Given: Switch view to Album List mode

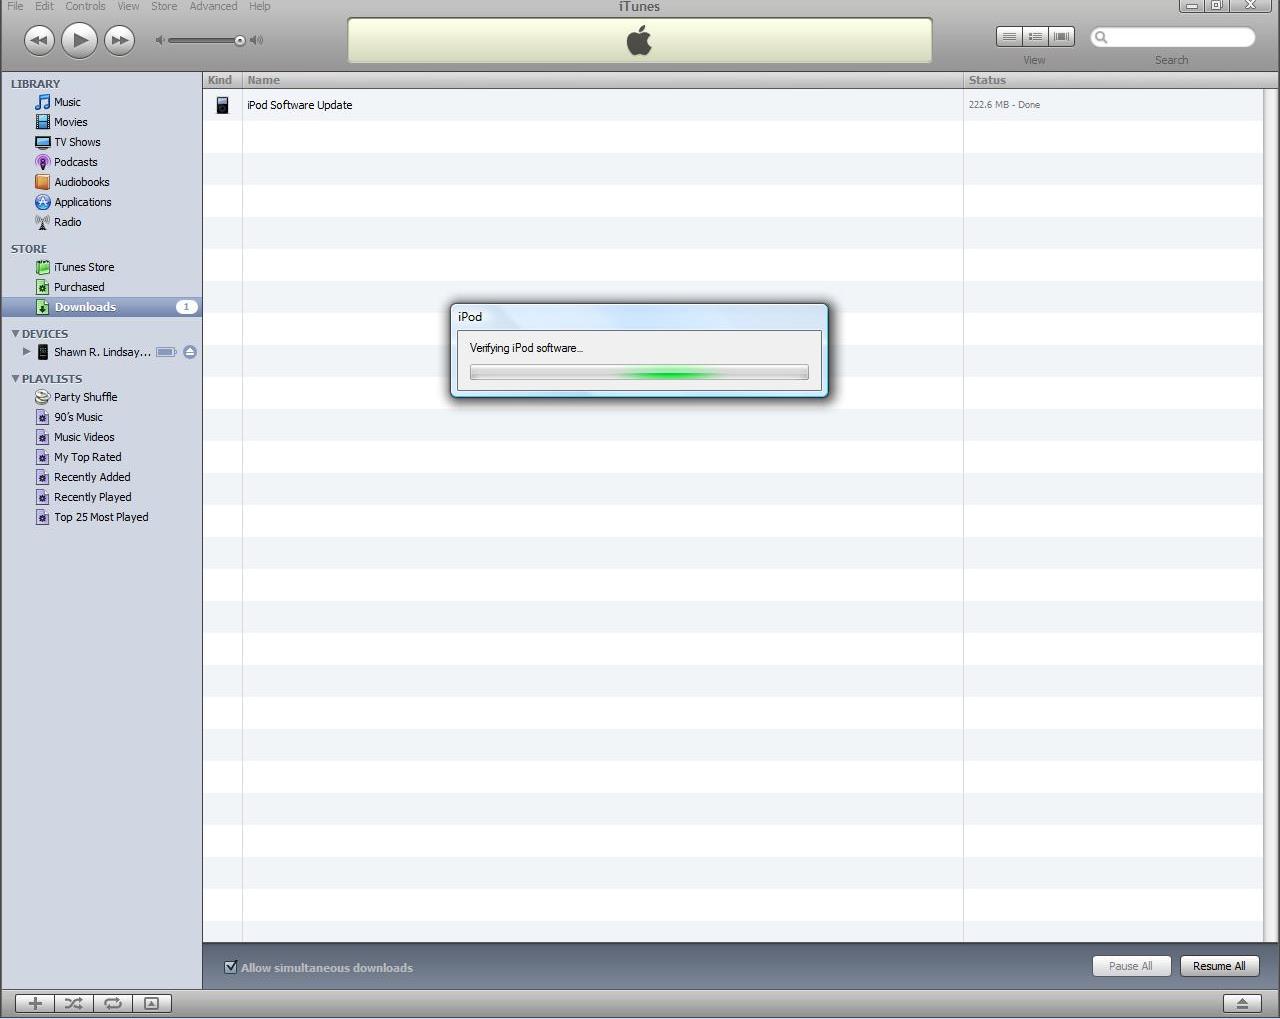Looking at the screenshot, I should click(x=1035, y=36).
